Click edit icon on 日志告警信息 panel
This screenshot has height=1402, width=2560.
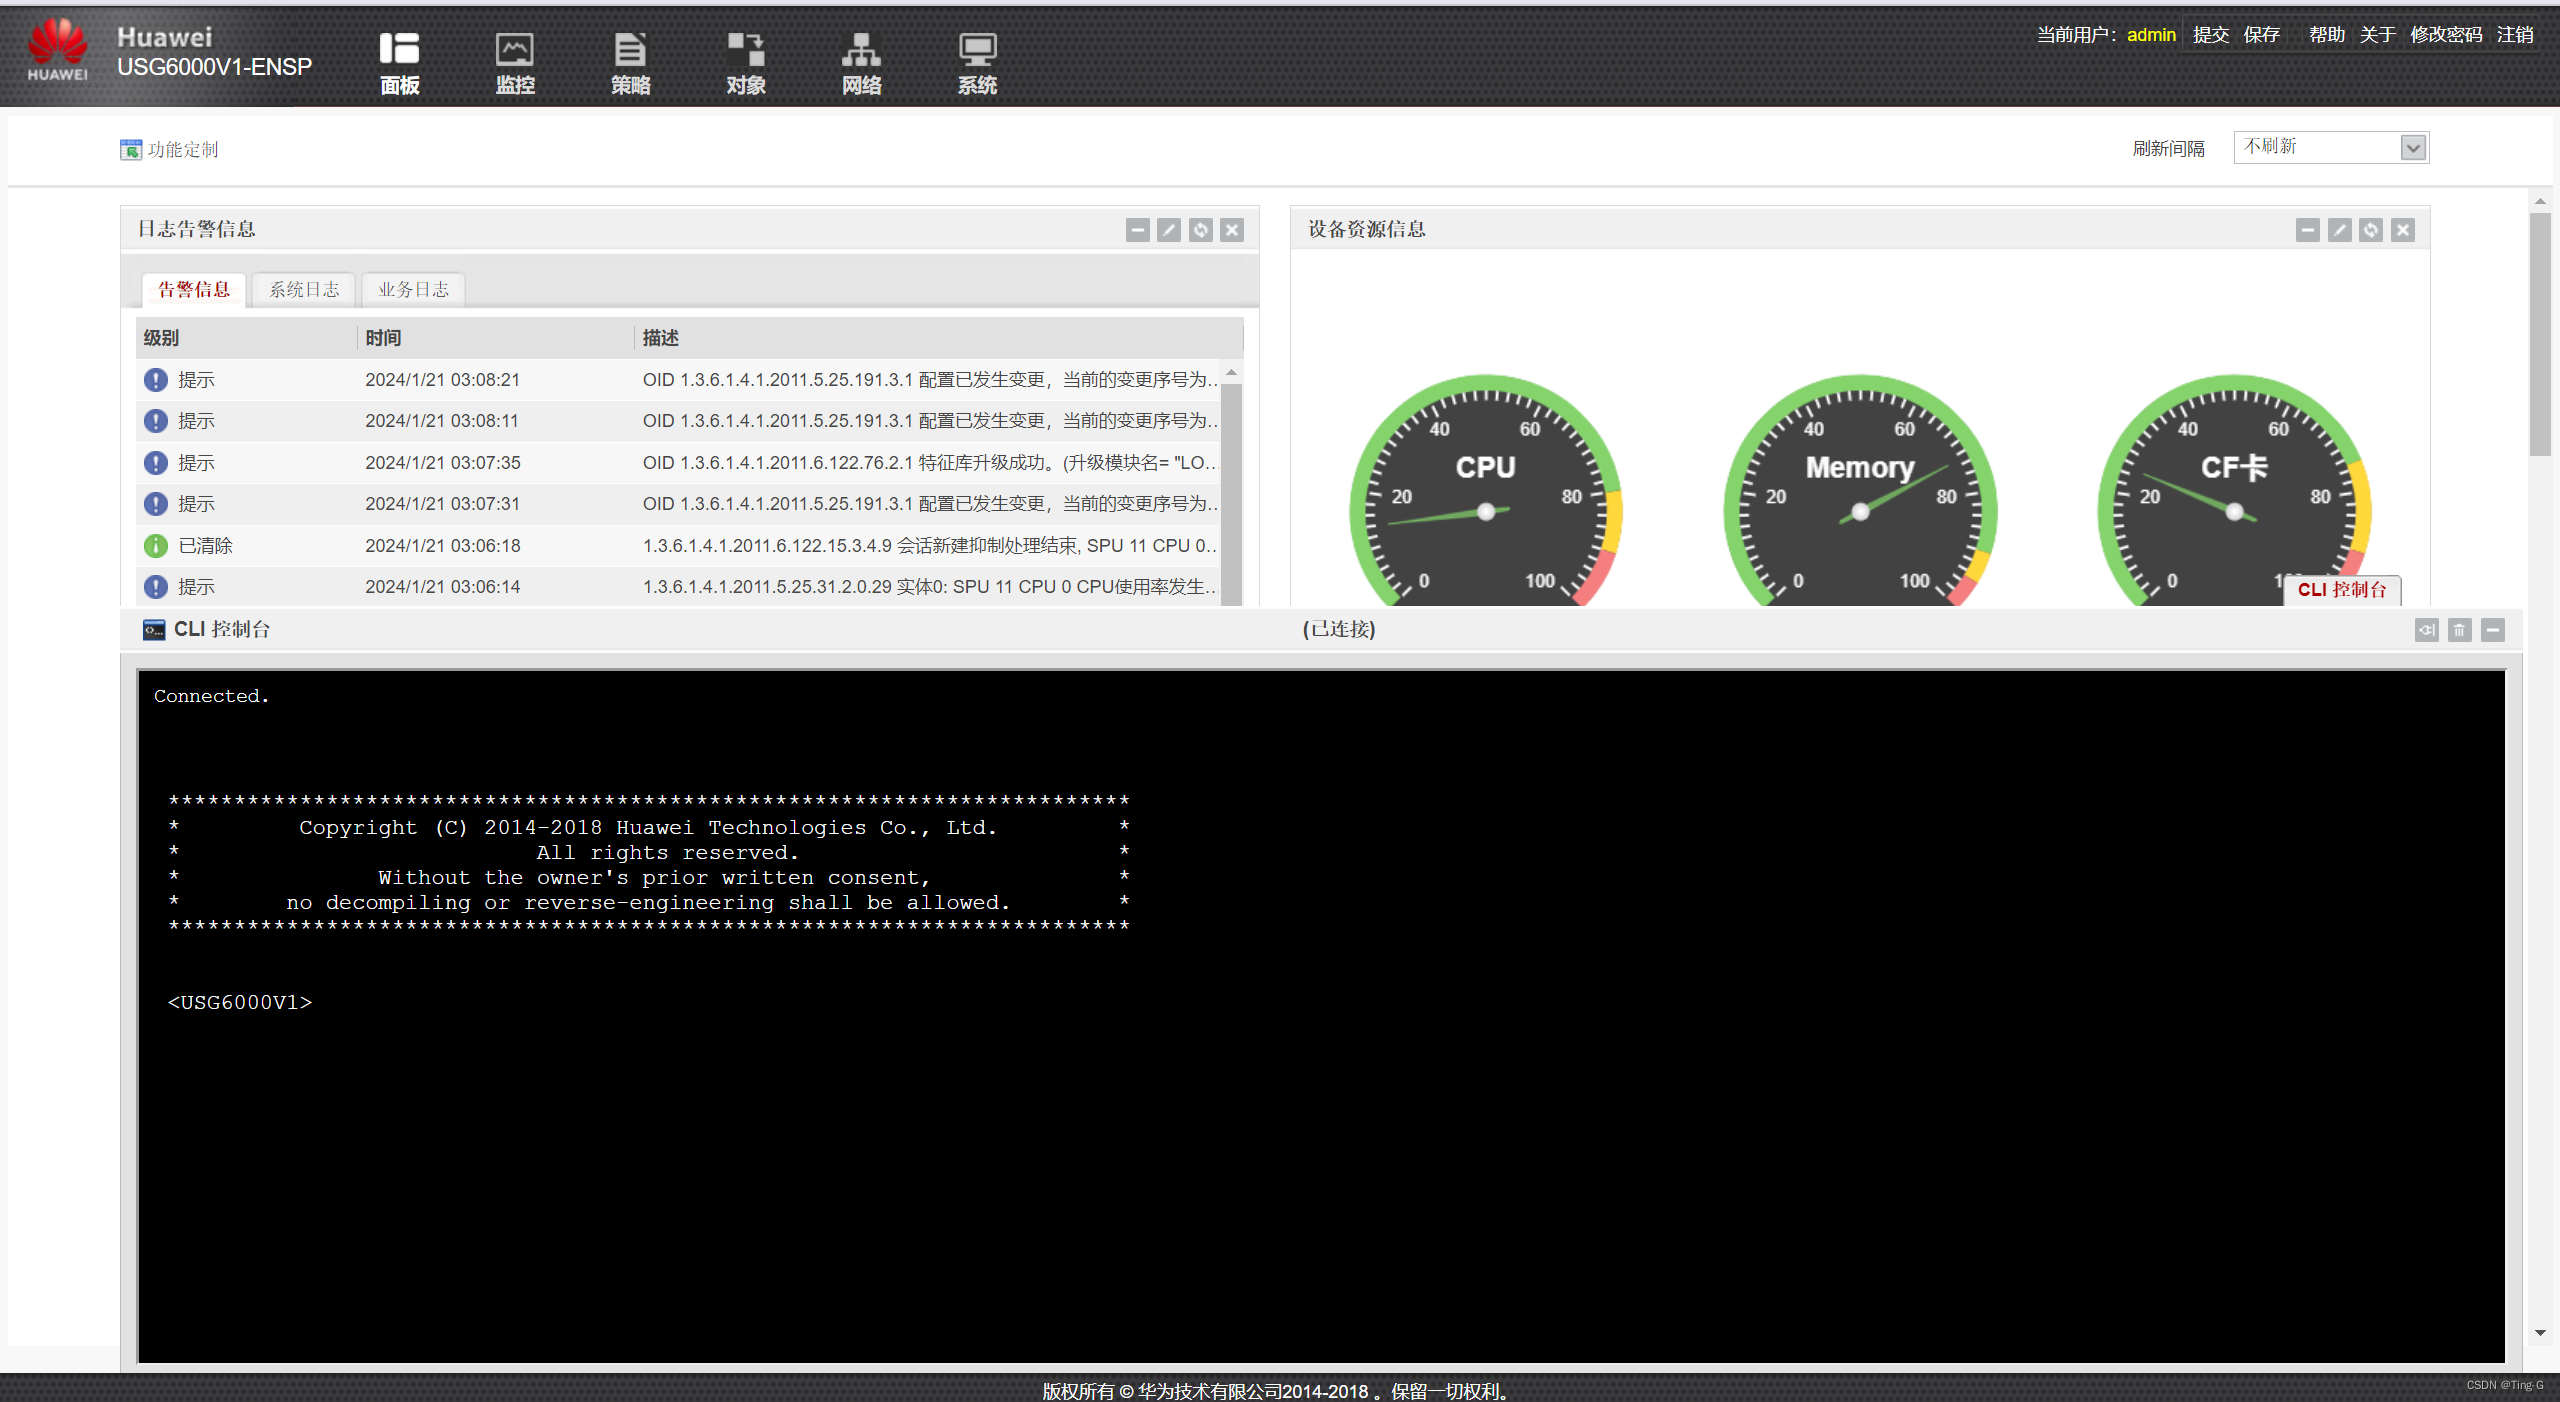(1169, 230)
